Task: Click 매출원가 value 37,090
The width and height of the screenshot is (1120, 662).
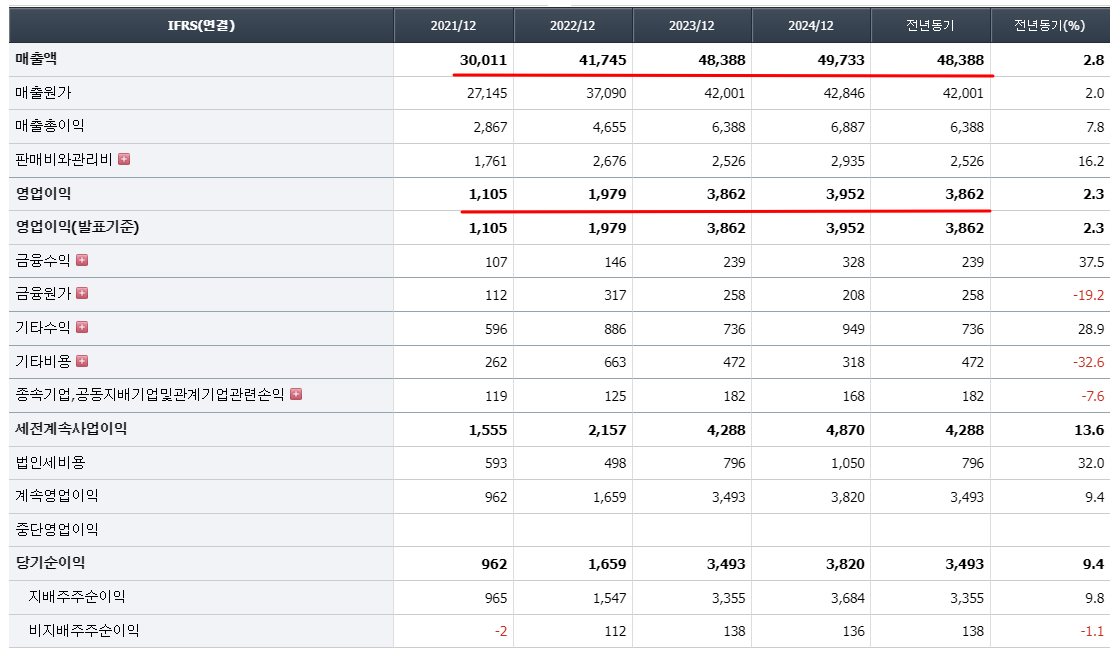Action: (606, 94)
